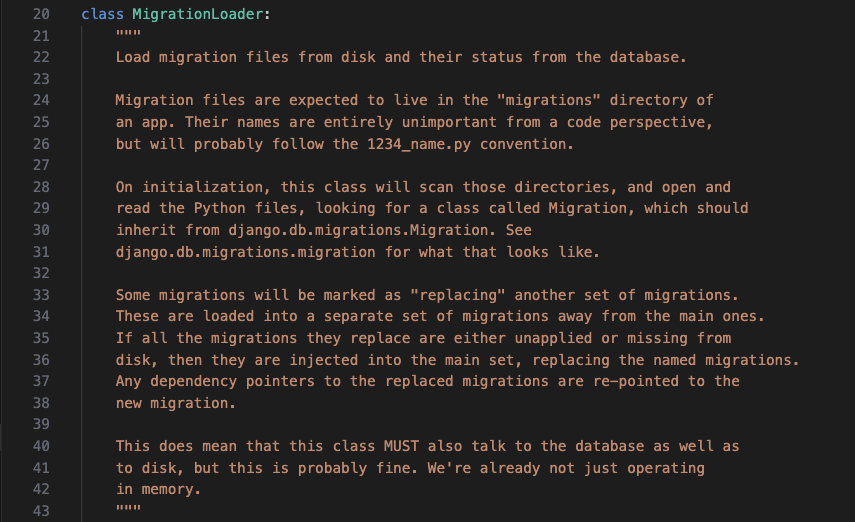855x522 pixels.
Task: Click the closing triple quotes on line 43
Action: [x=128, y=508]
